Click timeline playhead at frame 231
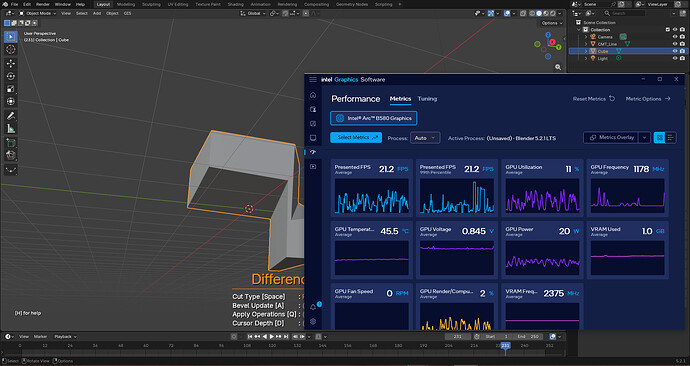This screenshot has width=690, height=366. pos(505,346)
